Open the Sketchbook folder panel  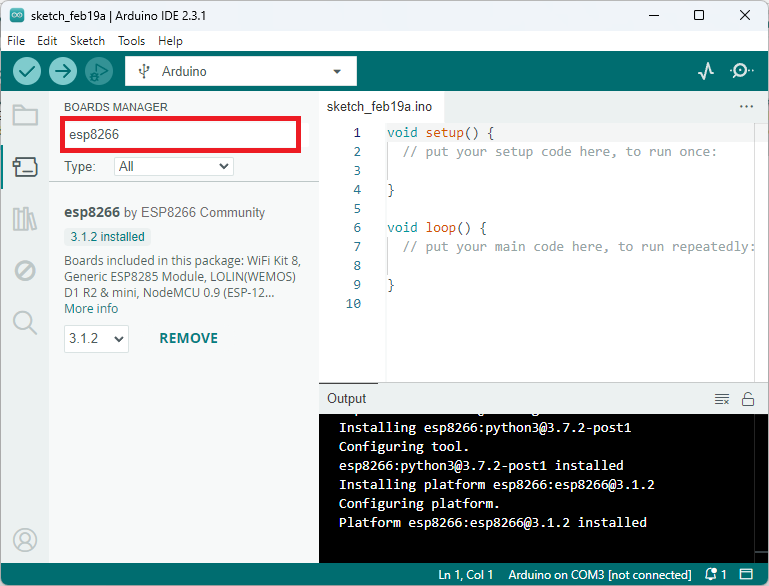pos(25,115)
